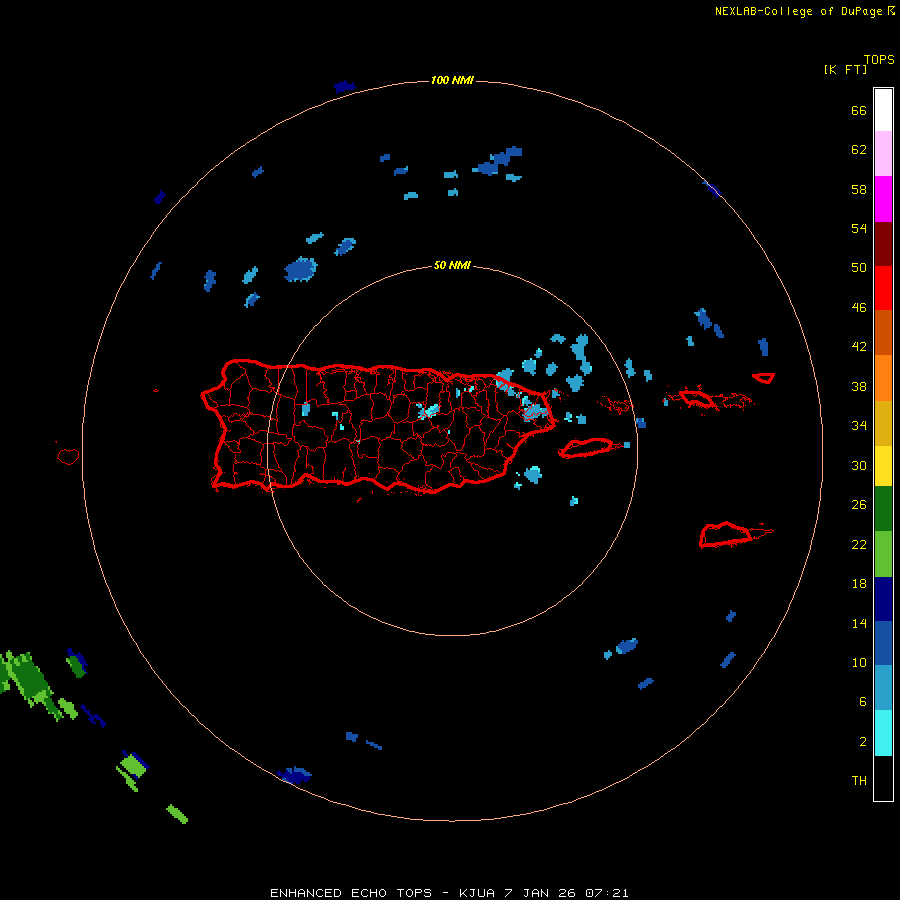900x900 pixels.
Task: Click the [K FT] legend units label
Action: [845, 69]
